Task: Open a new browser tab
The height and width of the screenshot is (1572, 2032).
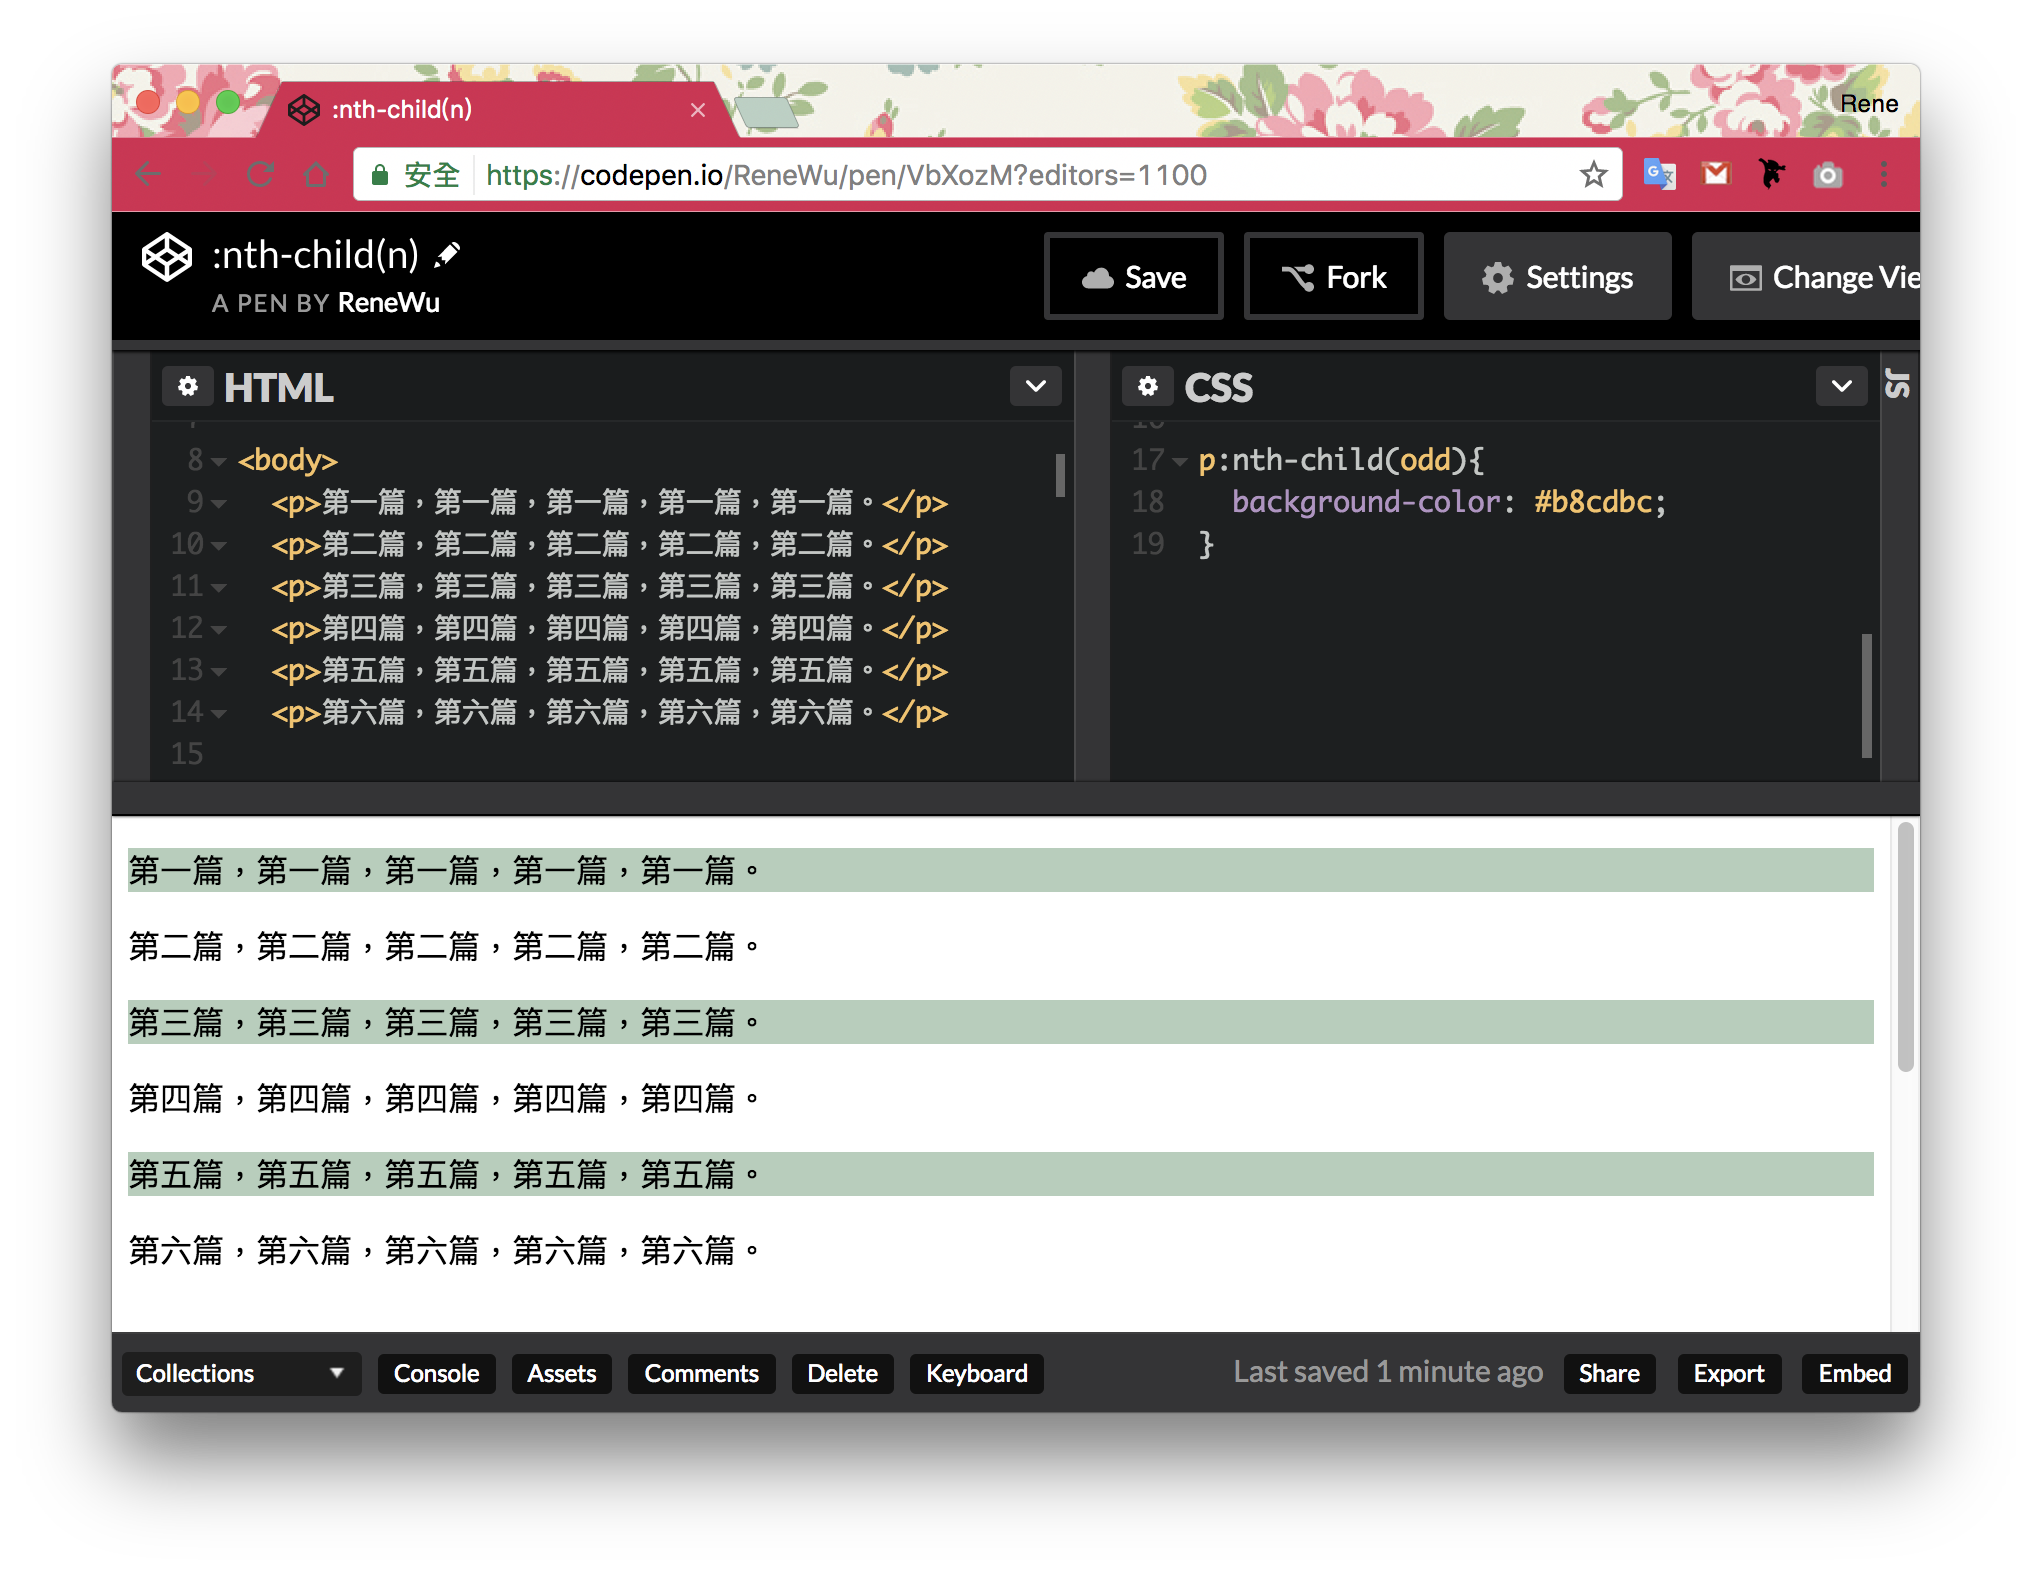Action: (x=766, y=112)
